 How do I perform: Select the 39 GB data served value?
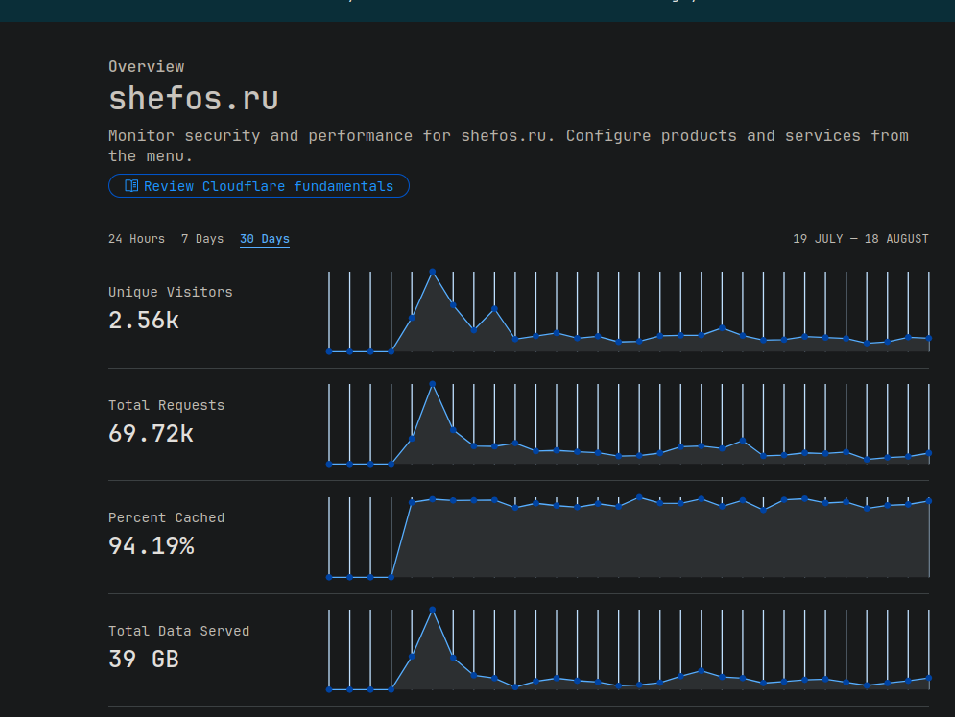(x=143, y=659)
